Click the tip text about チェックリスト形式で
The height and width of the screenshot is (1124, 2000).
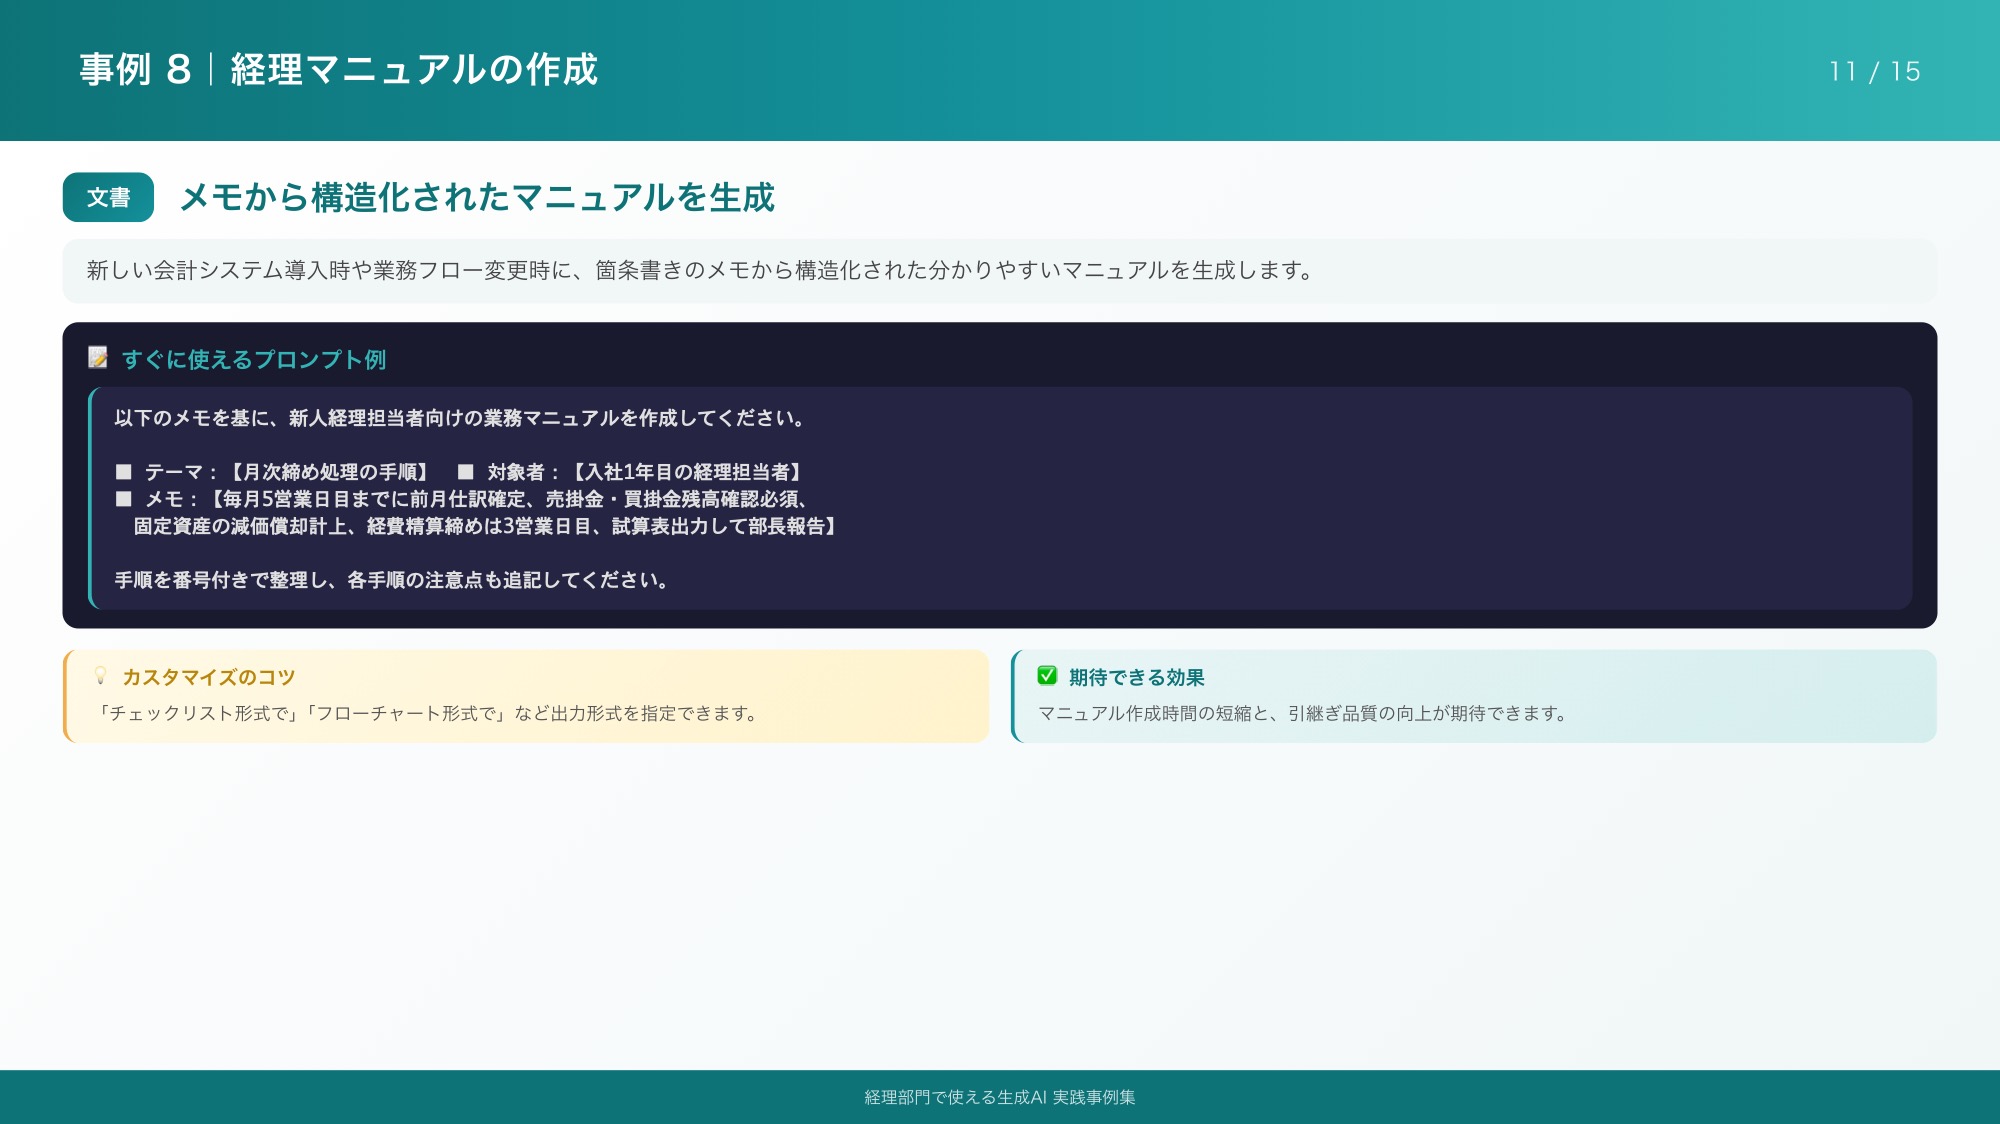[x=427, y=713]
